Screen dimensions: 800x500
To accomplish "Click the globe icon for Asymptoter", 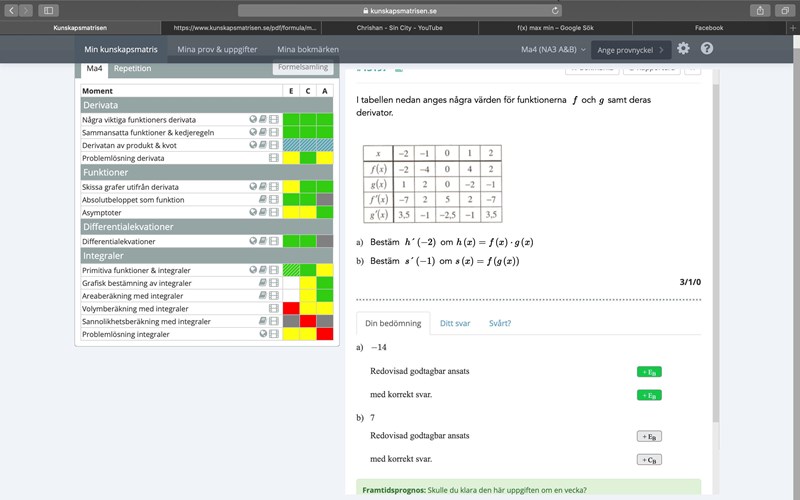I will (x=253, y=213).
